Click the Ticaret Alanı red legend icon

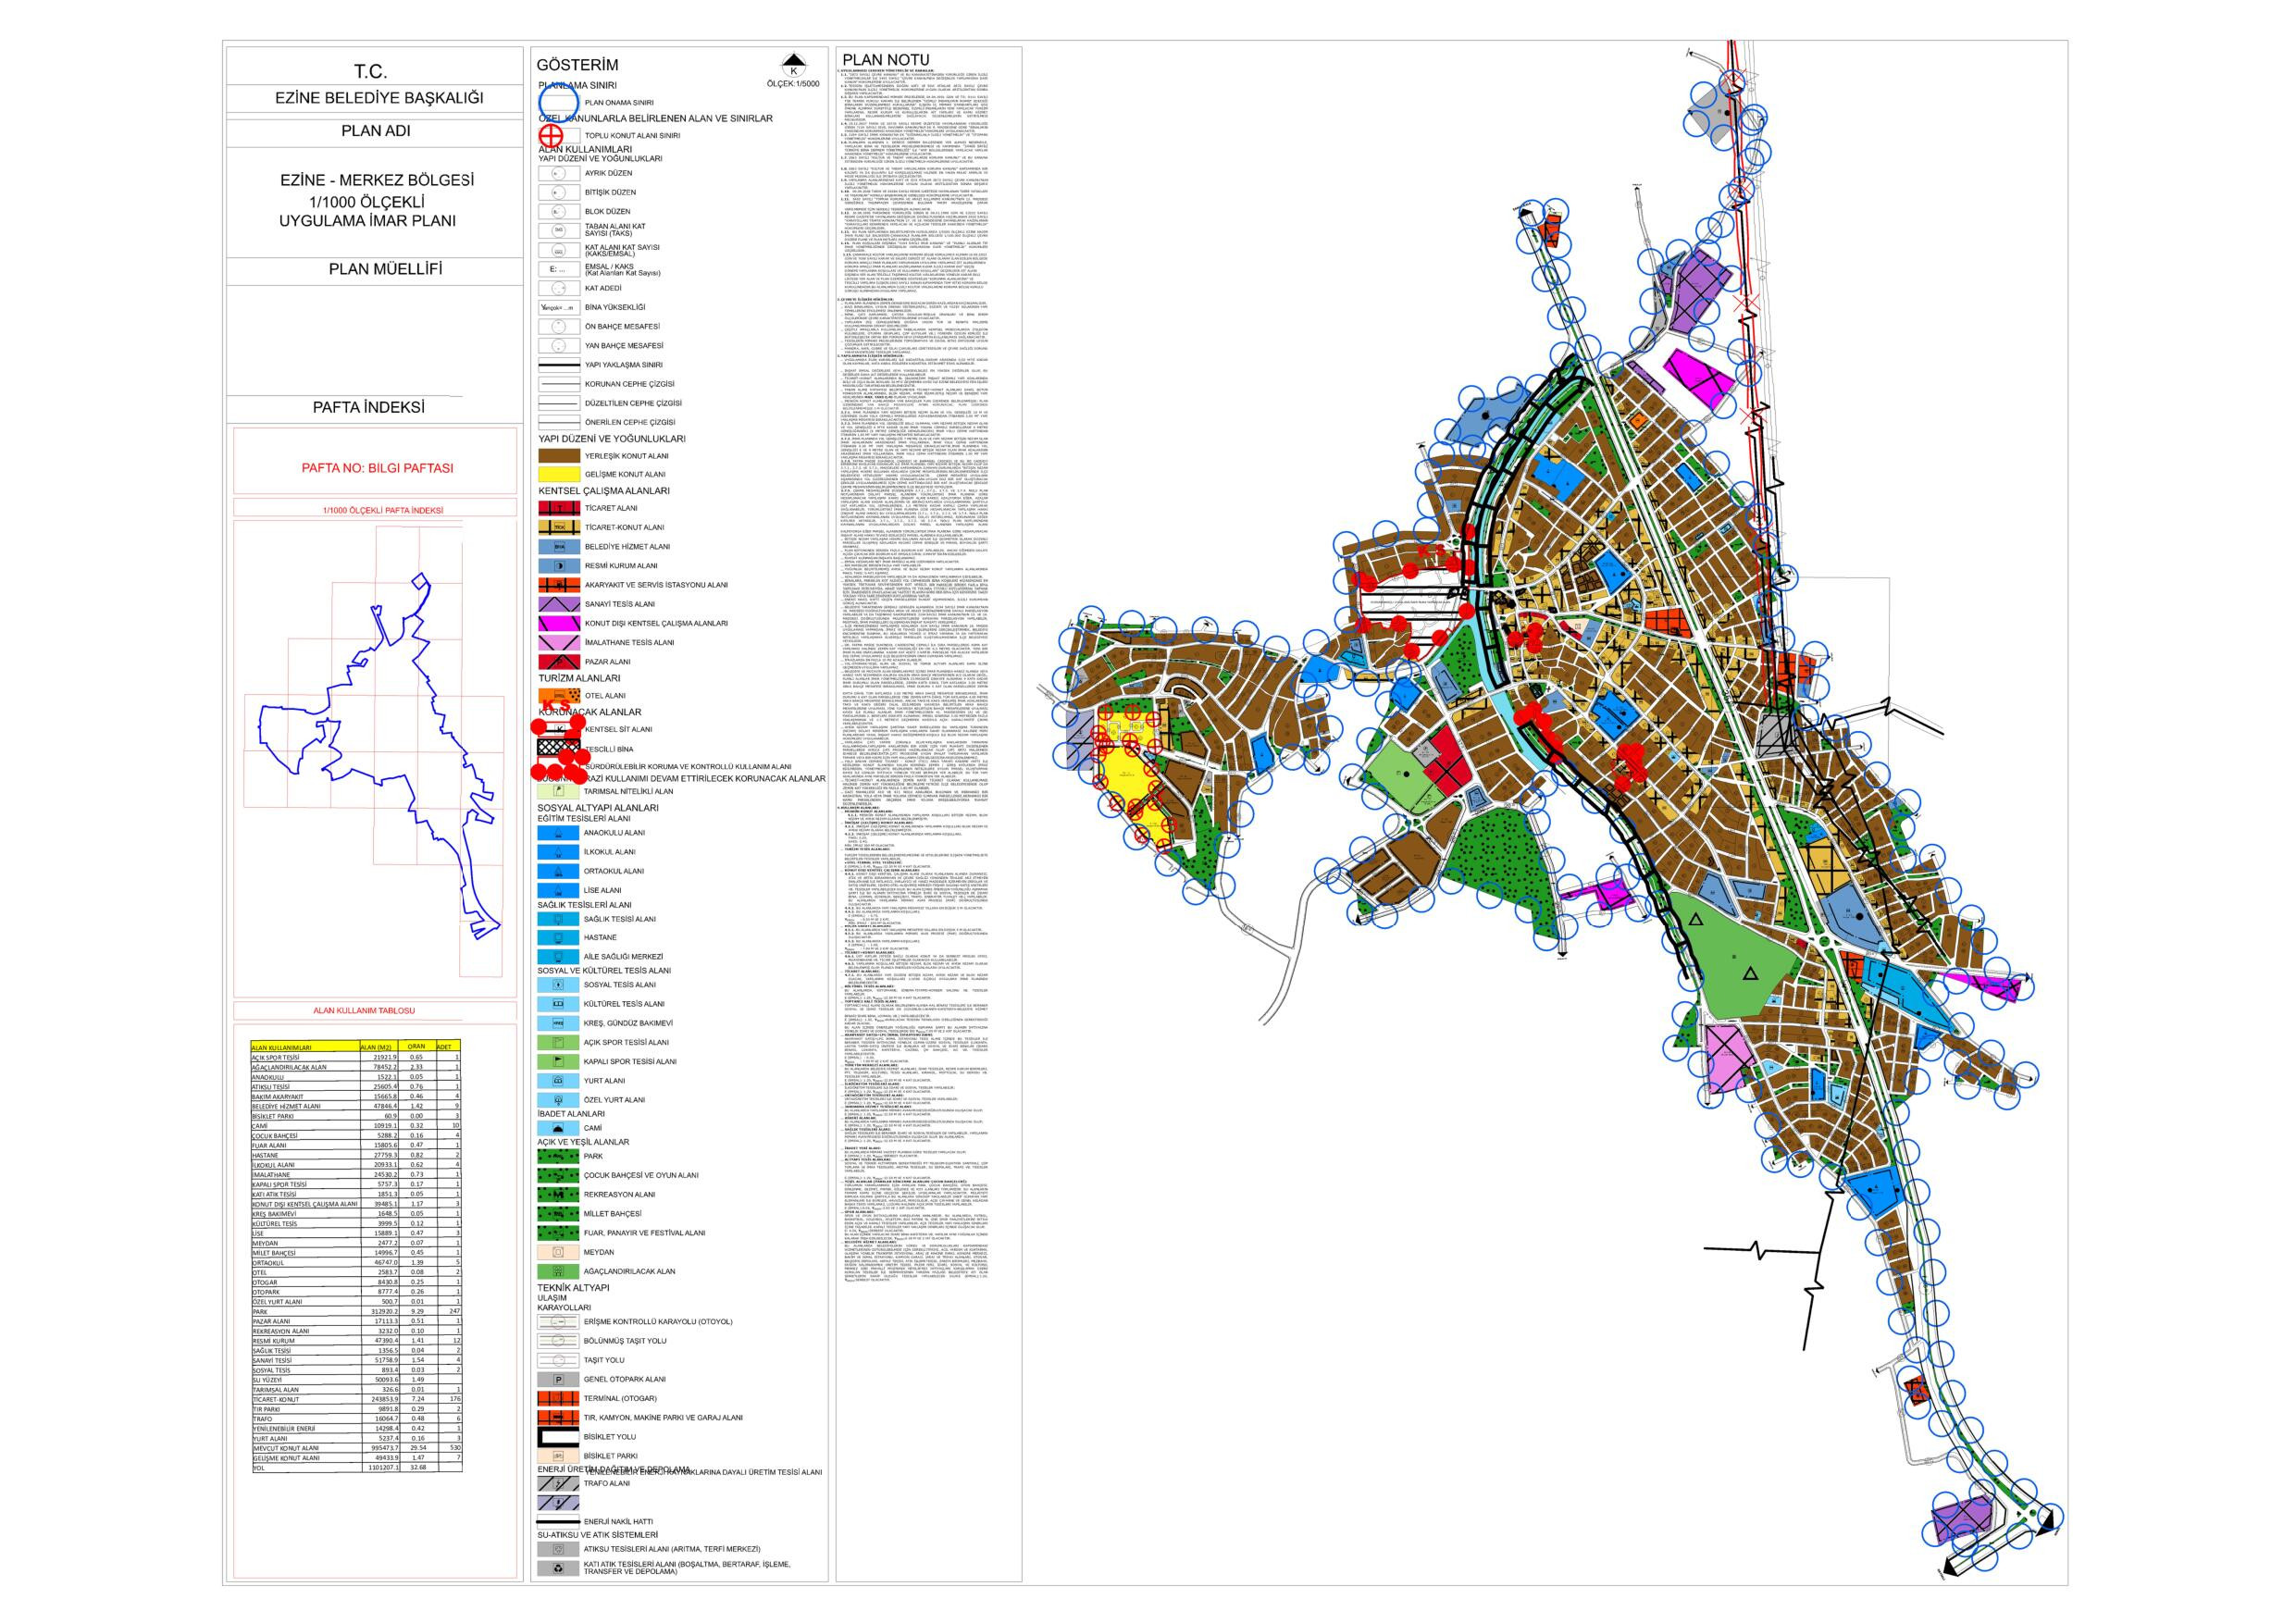point(559,508)
